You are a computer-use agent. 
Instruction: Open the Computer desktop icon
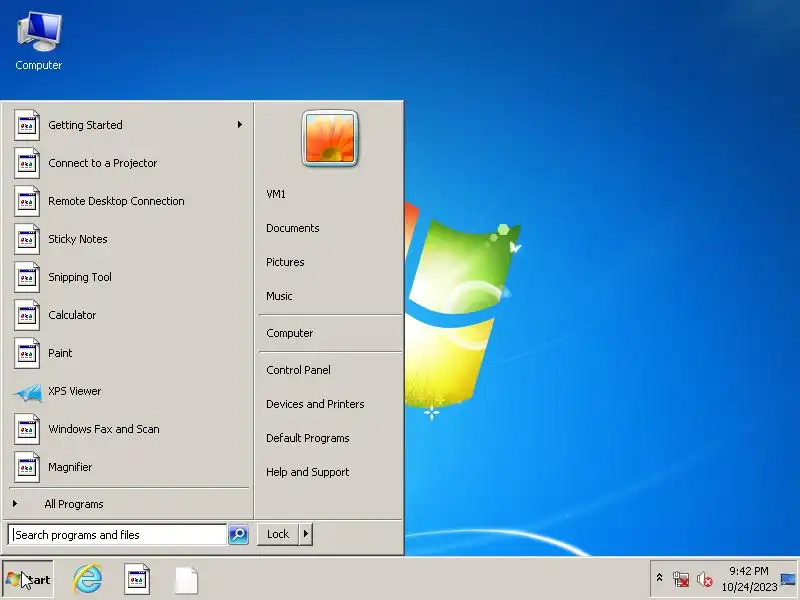pyautogui.click(x=39, y=41)
